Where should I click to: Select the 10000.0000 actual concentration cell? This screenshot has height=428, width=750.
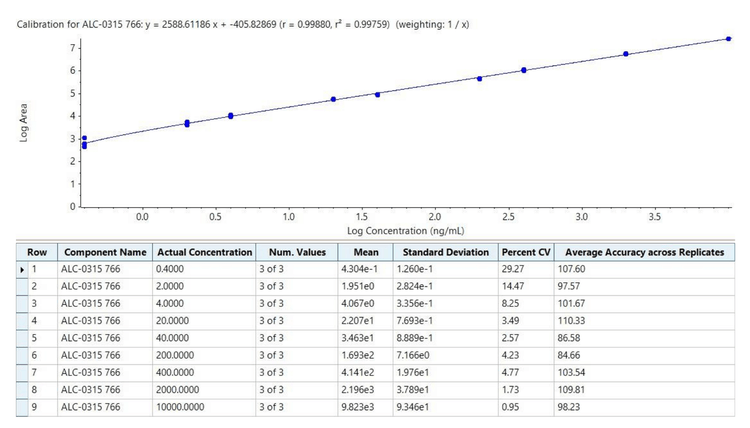[204, 407]
